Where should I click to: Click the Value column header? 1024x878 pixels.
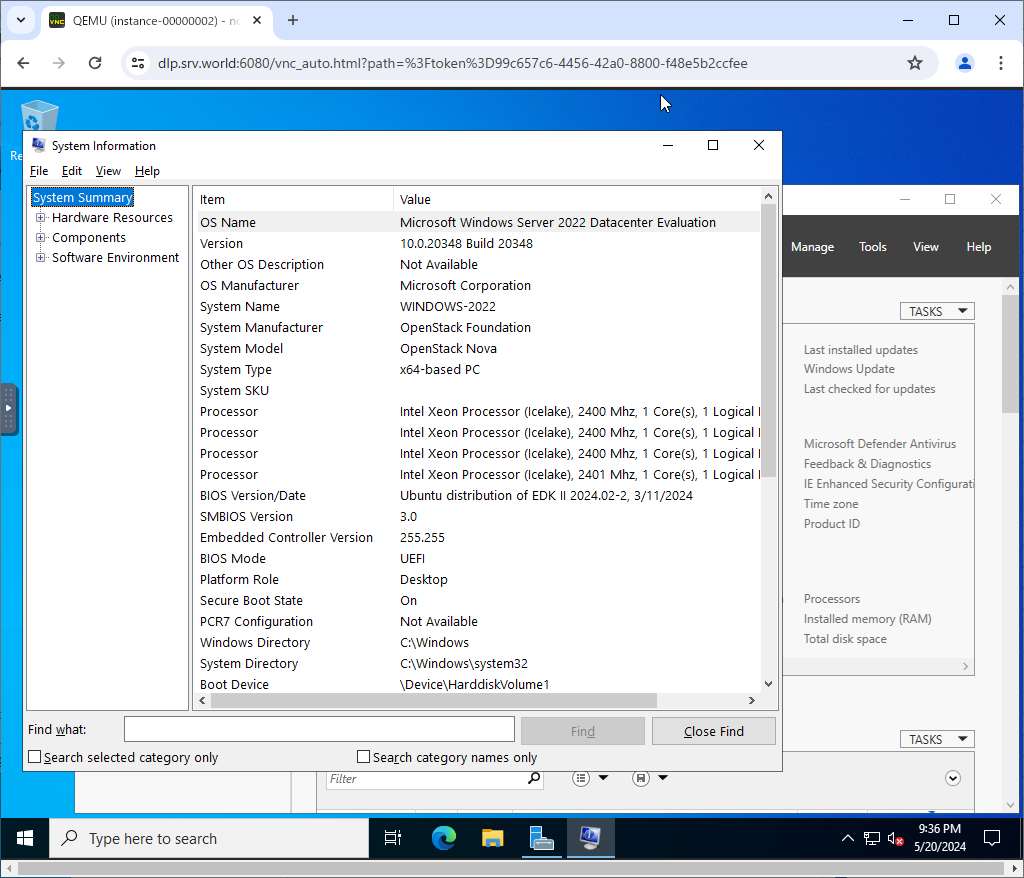tap(577, 199)
